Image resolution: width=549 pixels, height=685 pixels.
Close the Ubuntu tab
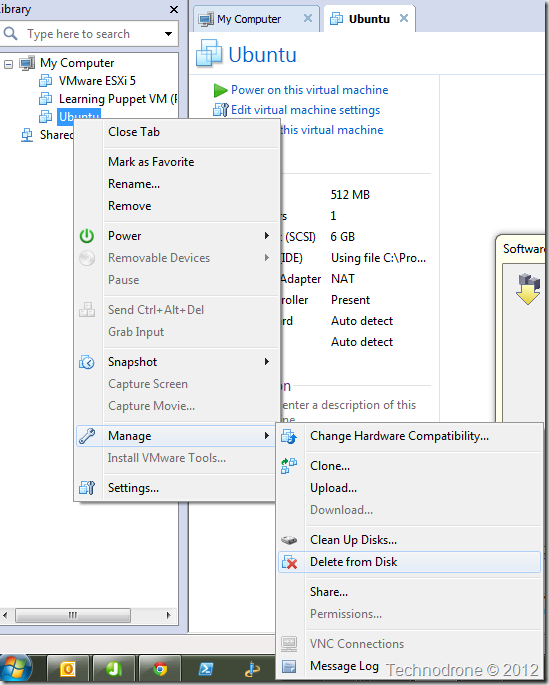[404, 18]
